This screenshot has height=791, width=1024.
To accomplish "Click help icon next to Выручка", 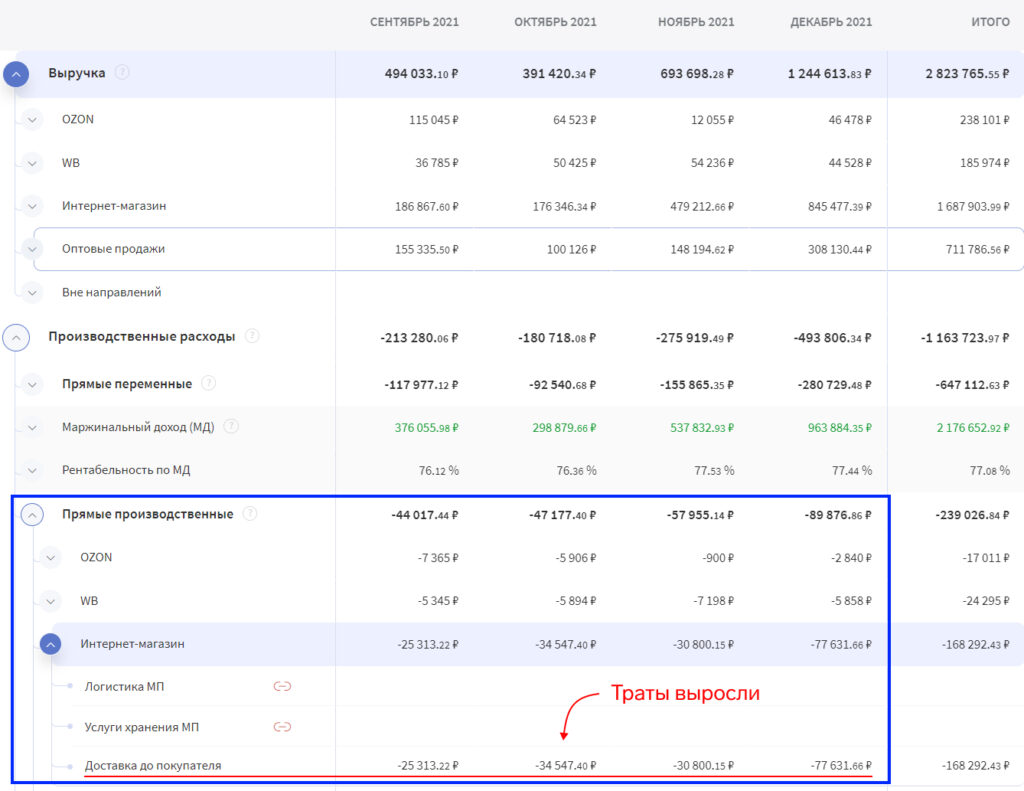I will (x=122, y=72).
